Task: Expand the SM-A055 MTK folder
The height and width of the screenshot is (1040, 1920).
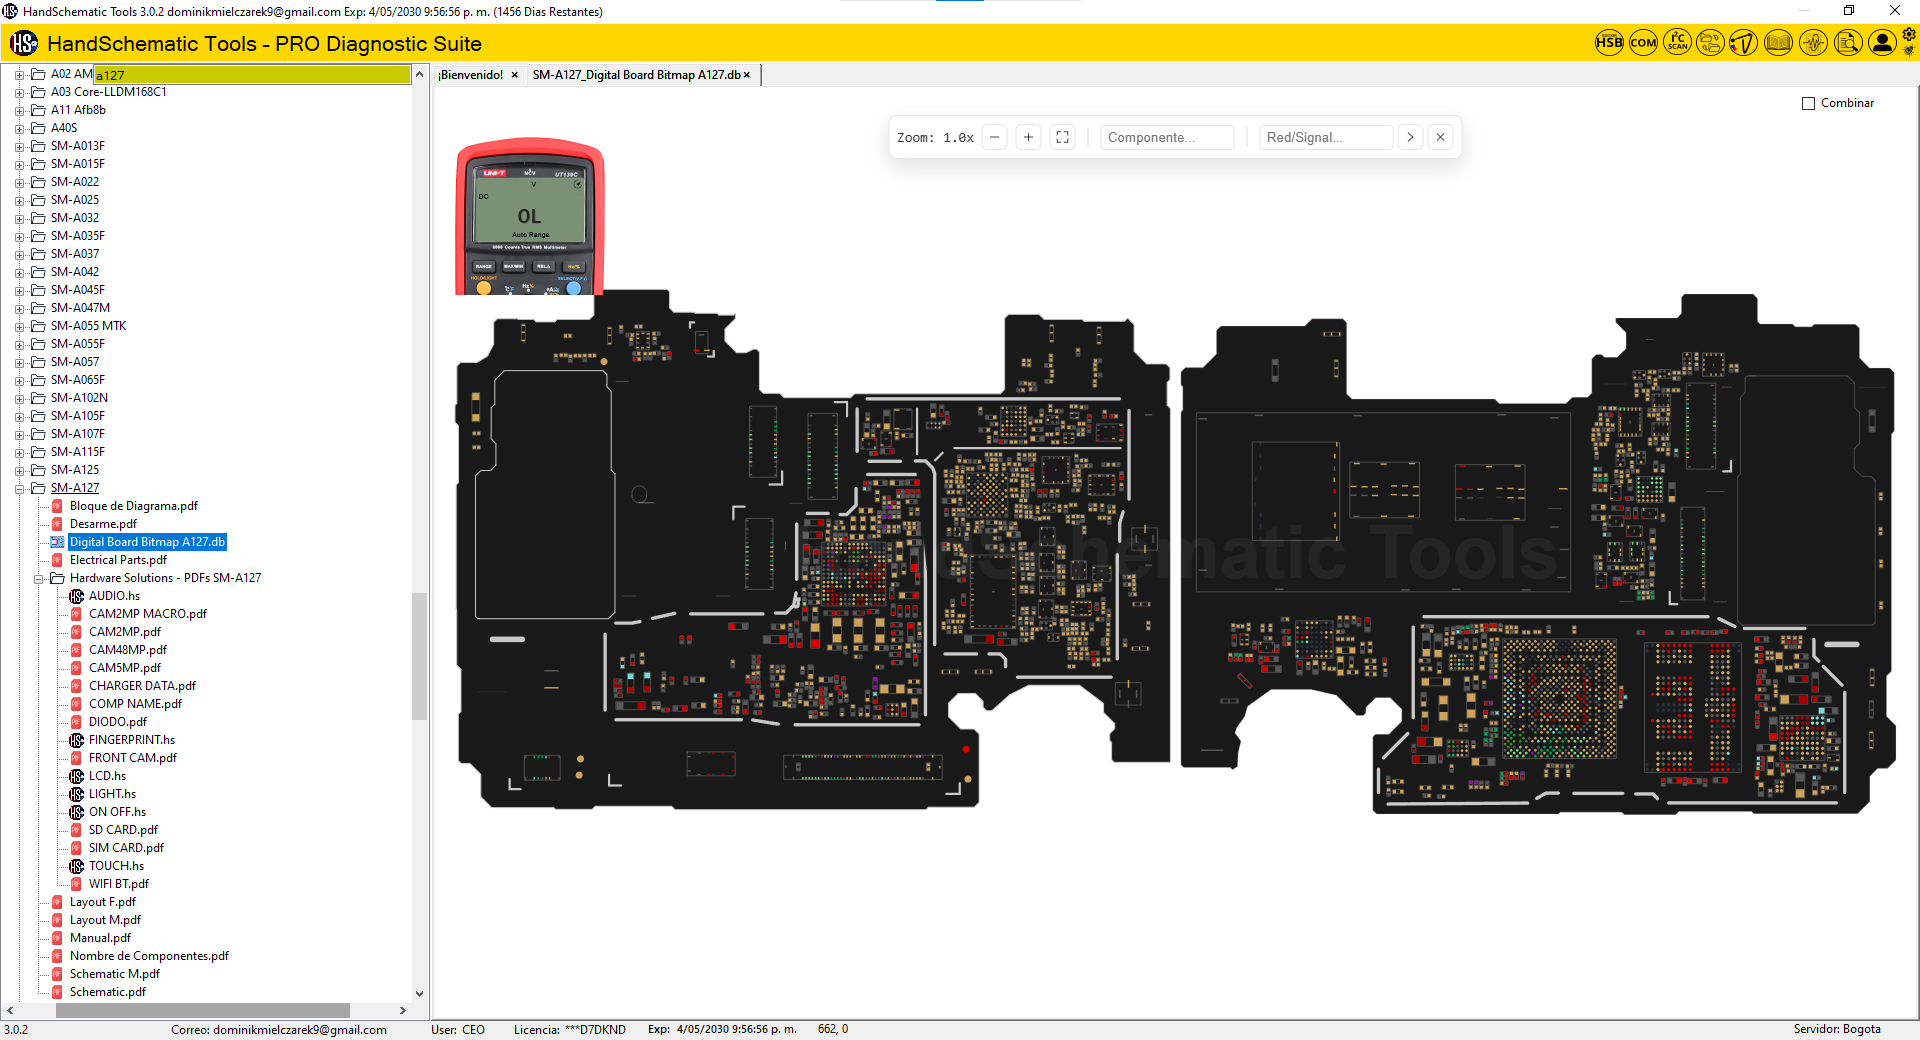Action: coord(19,327)
